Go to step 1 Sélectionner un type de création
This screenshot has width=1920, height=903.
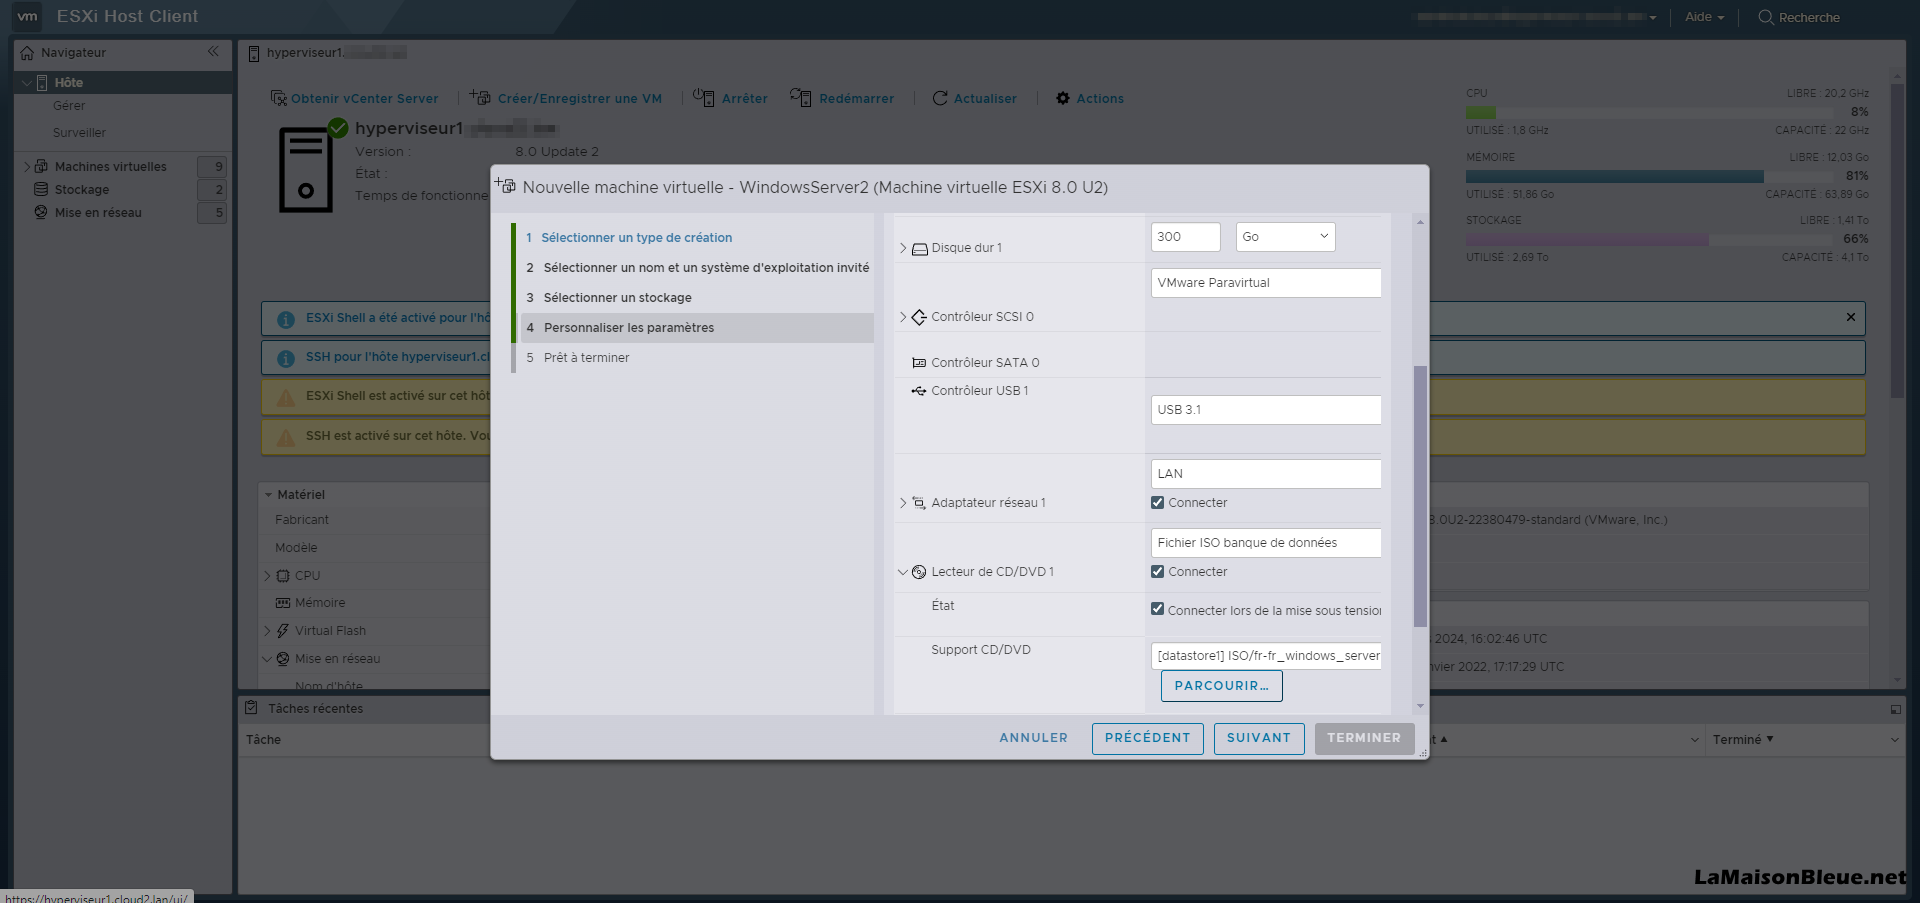pos(636,238)
